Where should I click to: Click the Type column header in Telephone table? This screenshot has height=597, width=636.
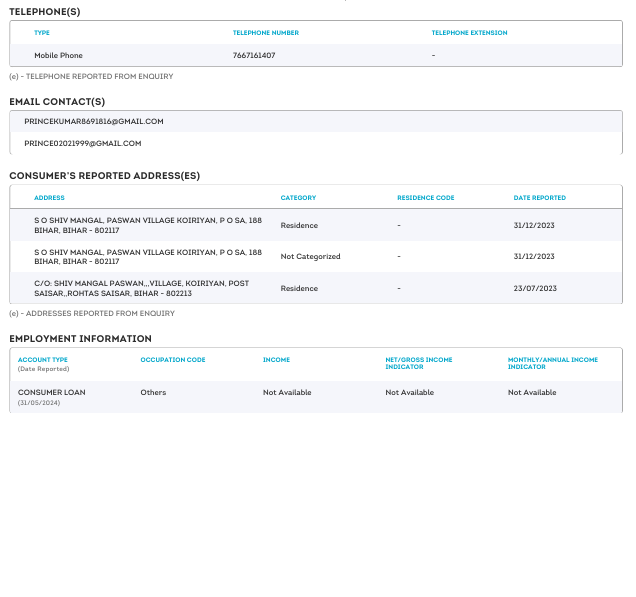[42, 33]
